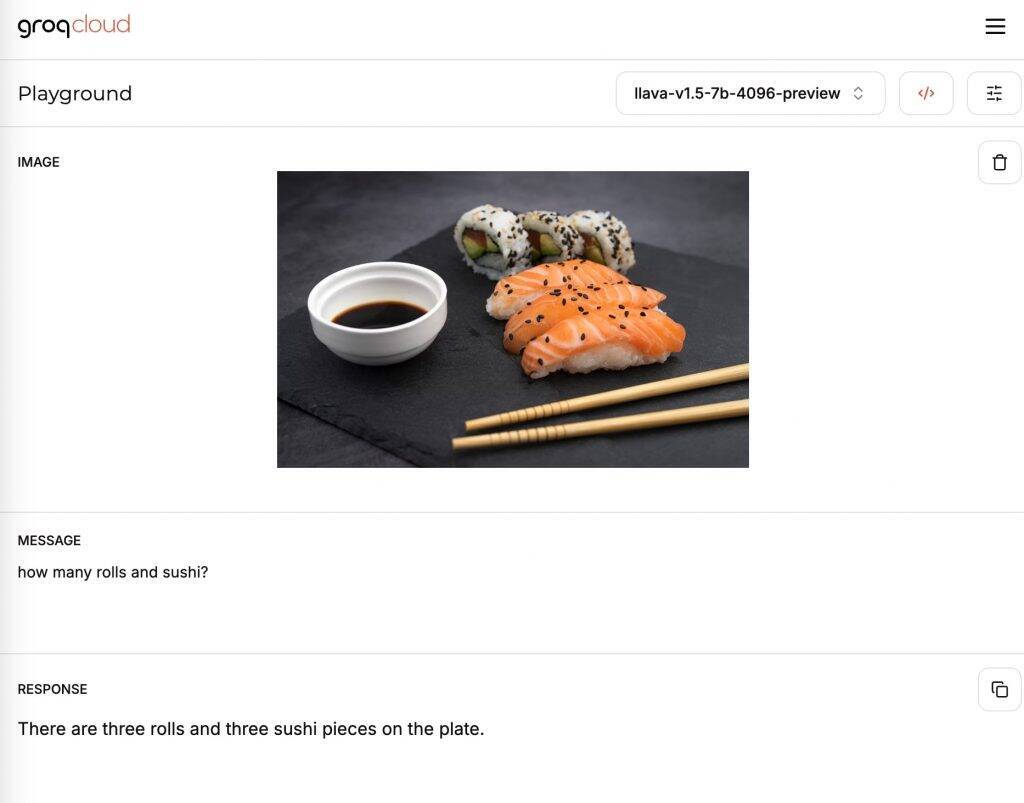Click the salmon nigiri in the image
Screen dimensions: 1024x803
pyautogui.click(x=590, y=320)
